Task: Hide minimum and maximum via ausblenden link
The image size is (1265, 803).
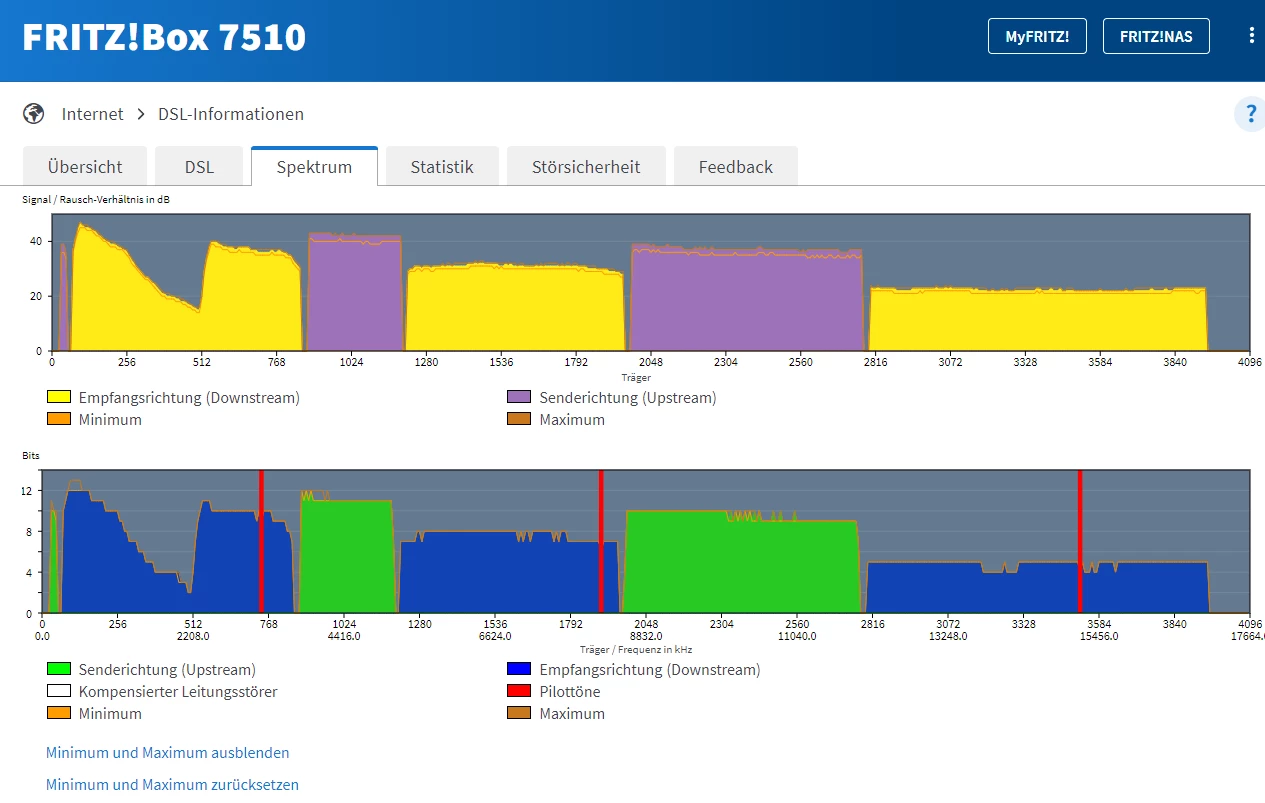Action: 168,752
